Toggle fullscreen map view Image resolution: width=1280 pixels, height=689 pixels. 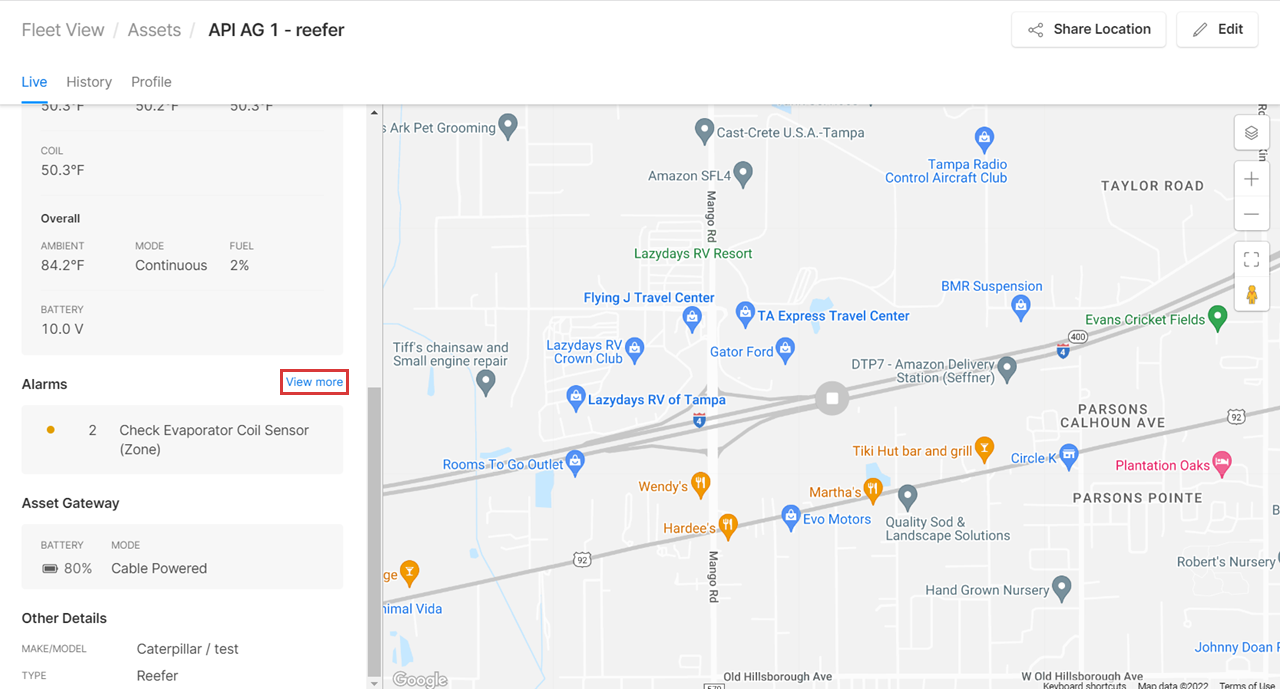point(1251,259)
